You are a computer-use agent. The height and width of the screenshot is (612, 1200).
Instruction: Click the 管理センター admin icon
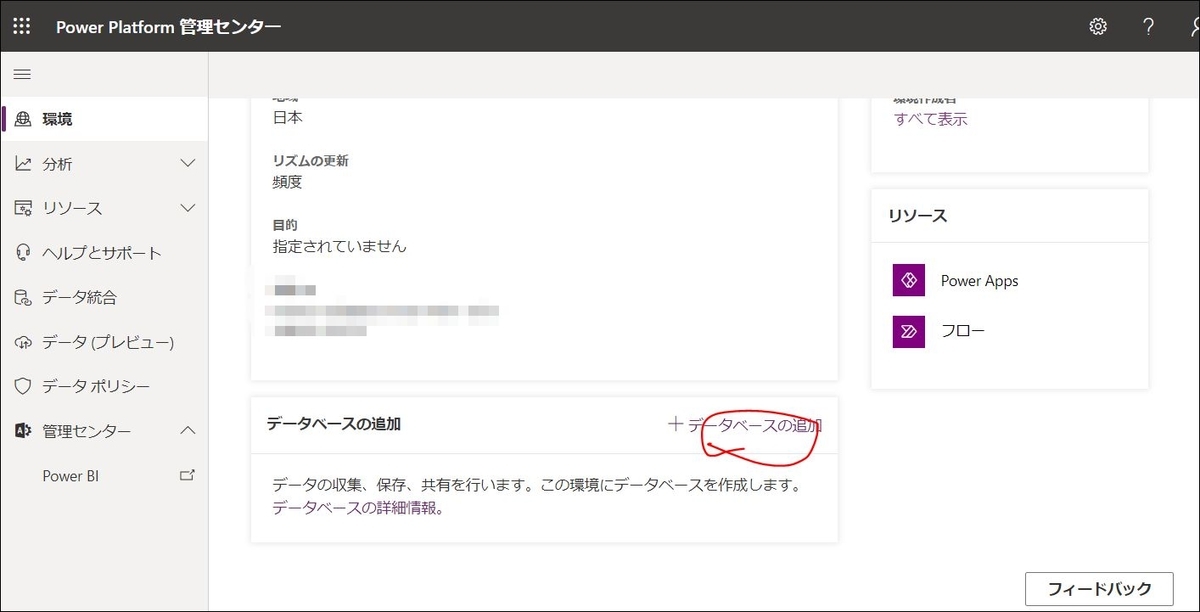click(23, 431)
